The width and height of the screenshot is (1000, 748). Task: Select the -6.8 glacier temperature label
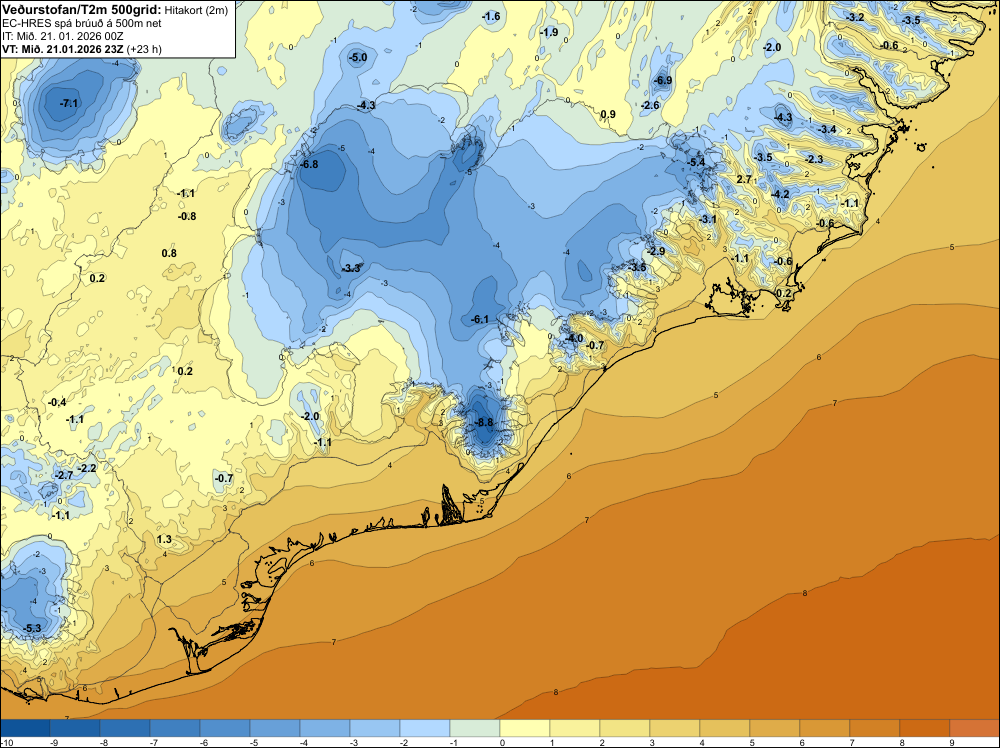point(309,165)
